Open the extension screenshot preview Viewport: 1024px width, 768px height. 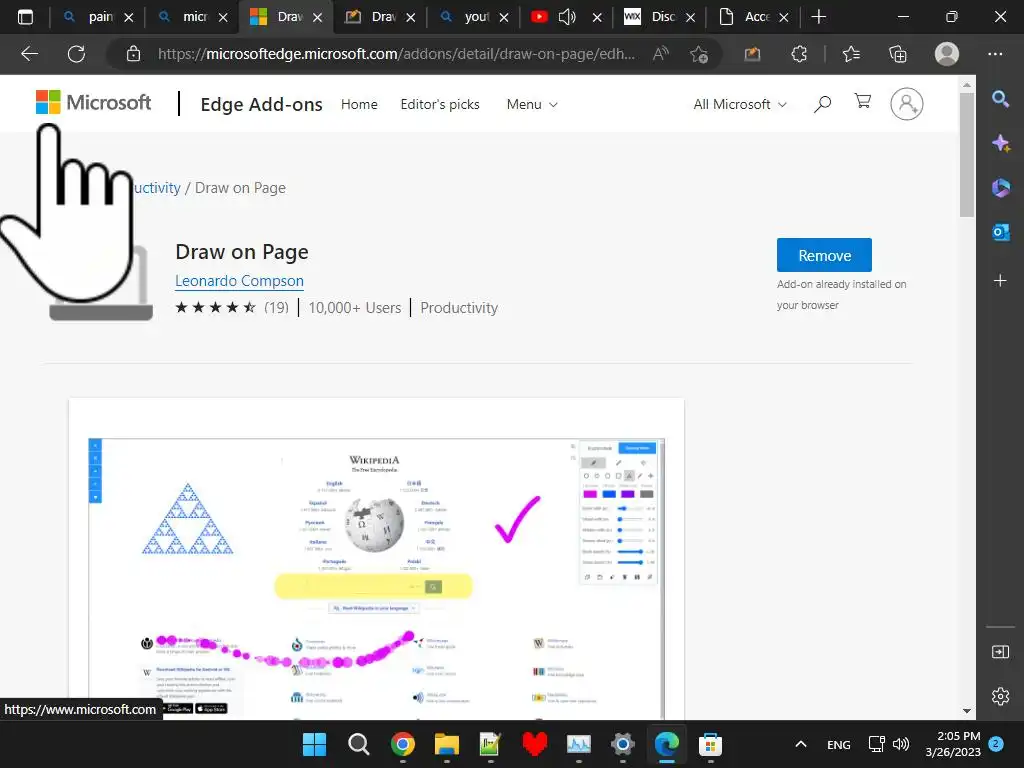[376, 578]
